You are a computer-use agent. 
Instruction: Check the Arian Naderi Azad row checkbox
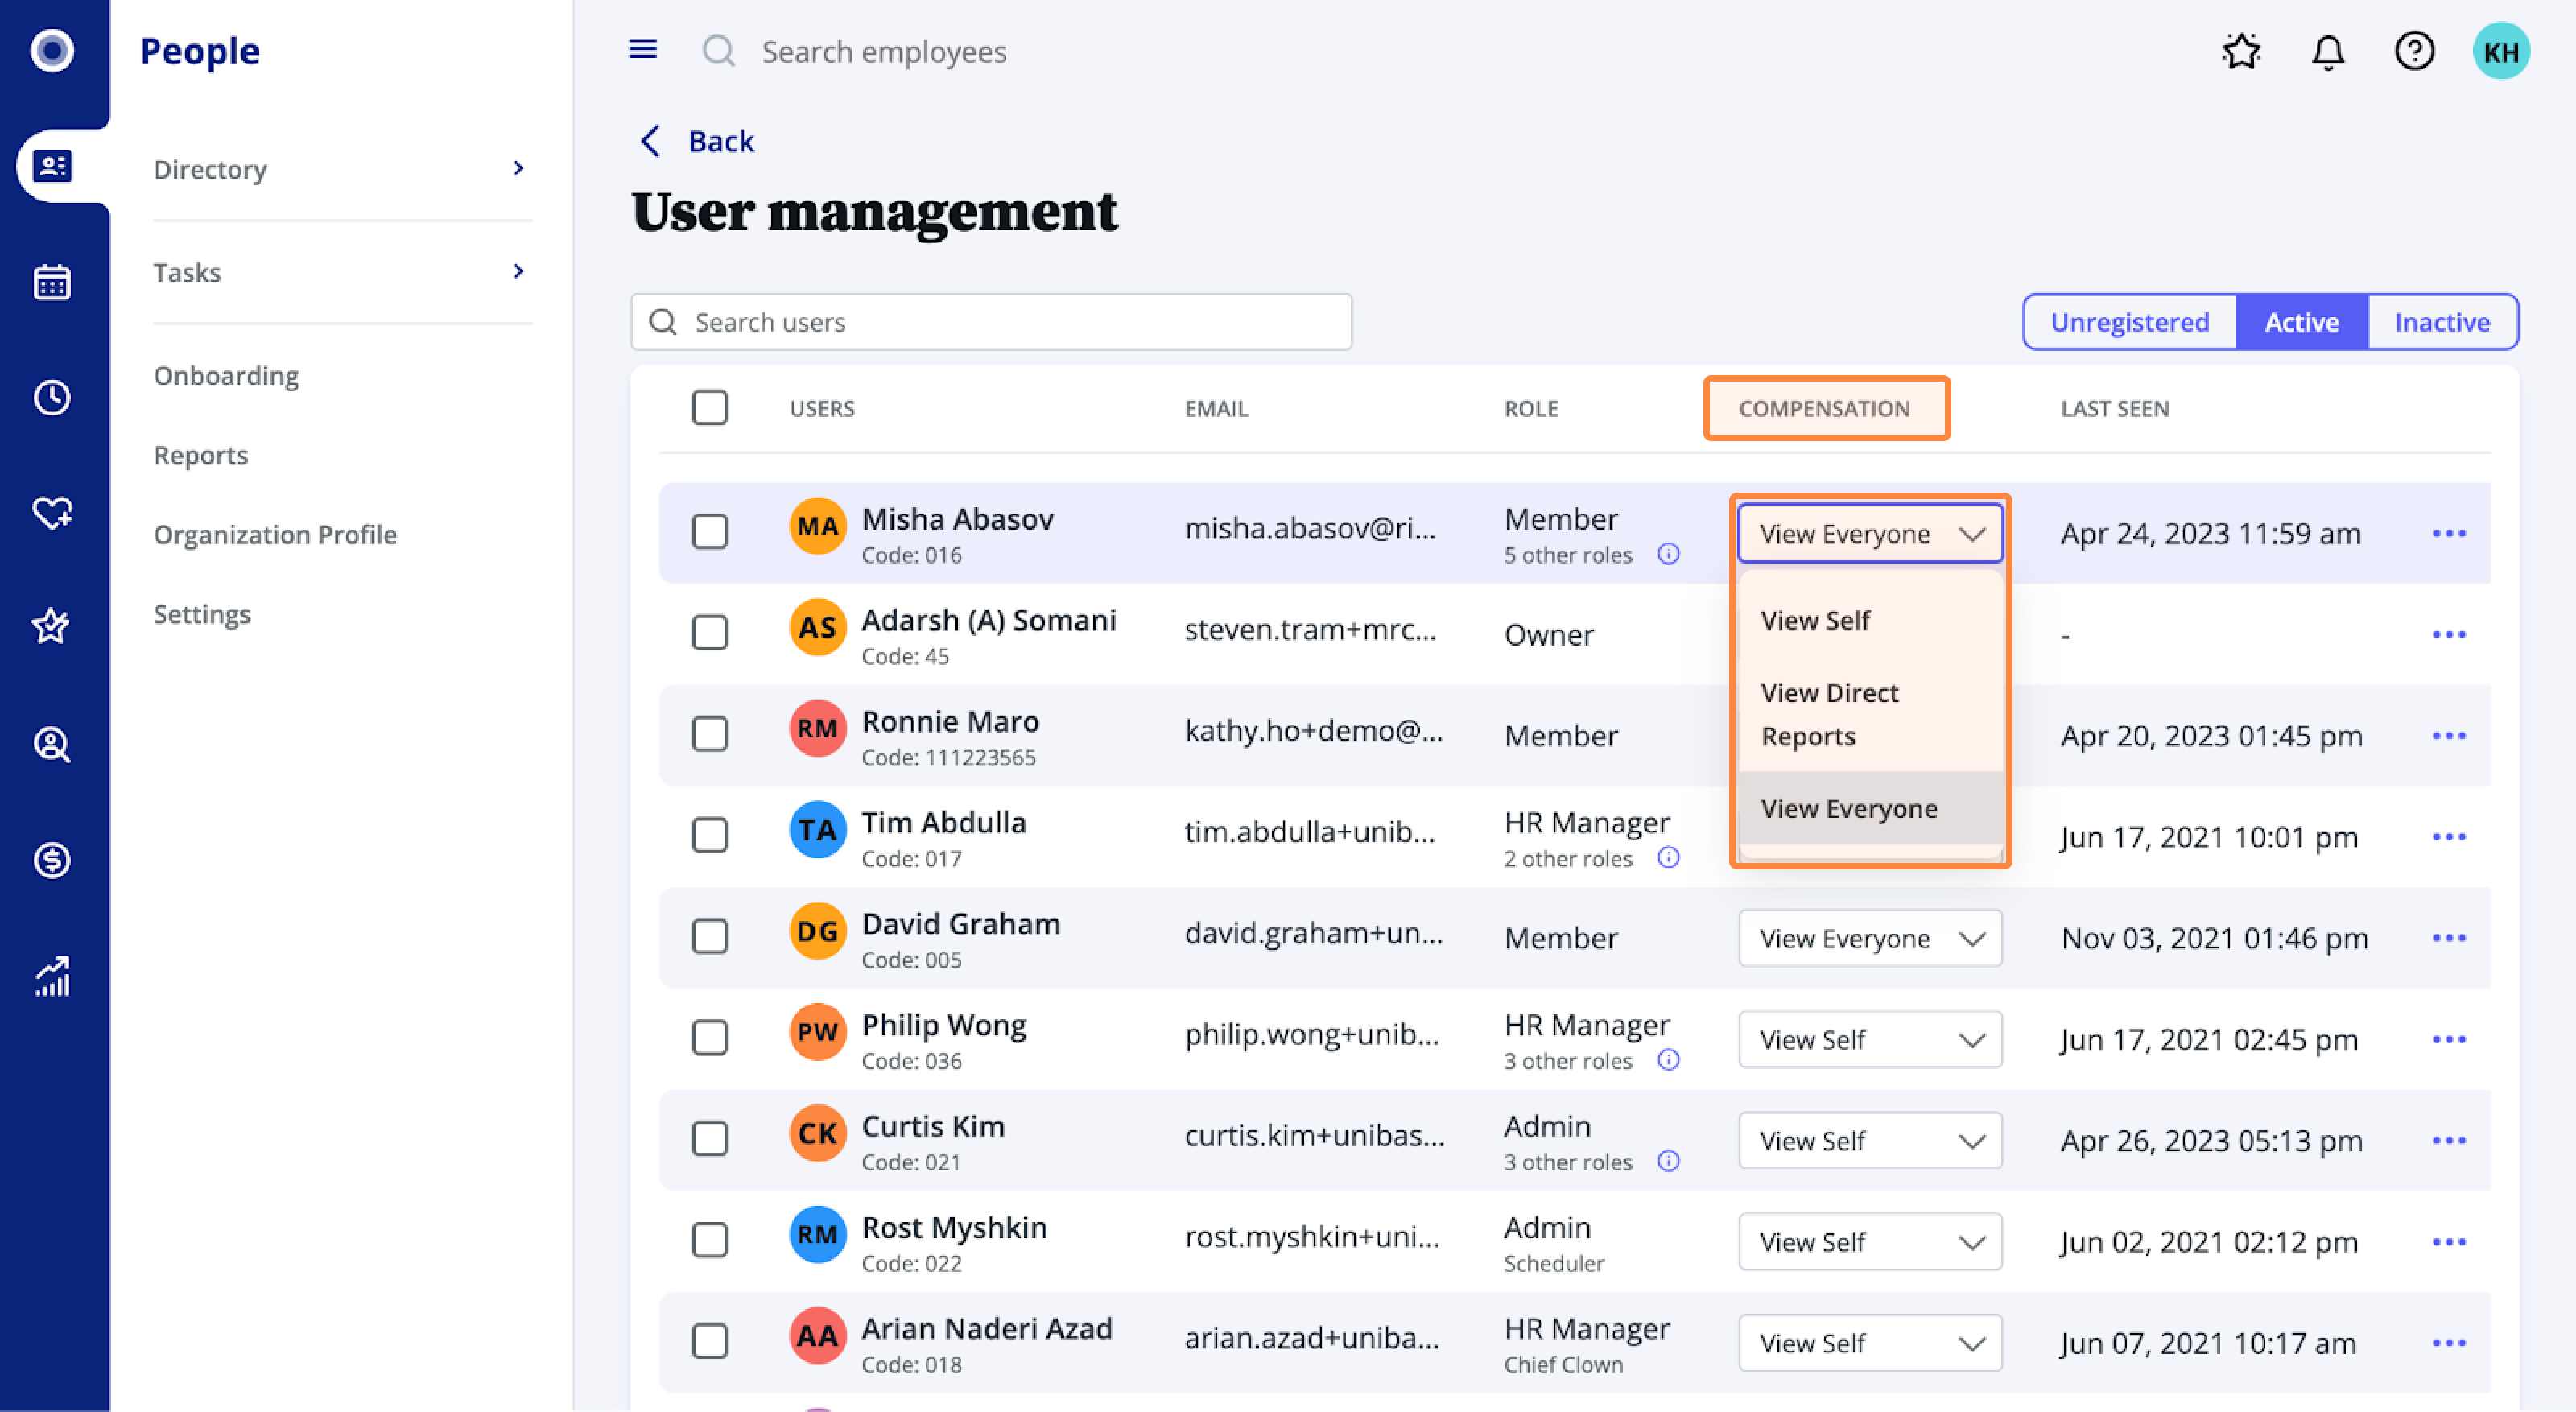710,1340
